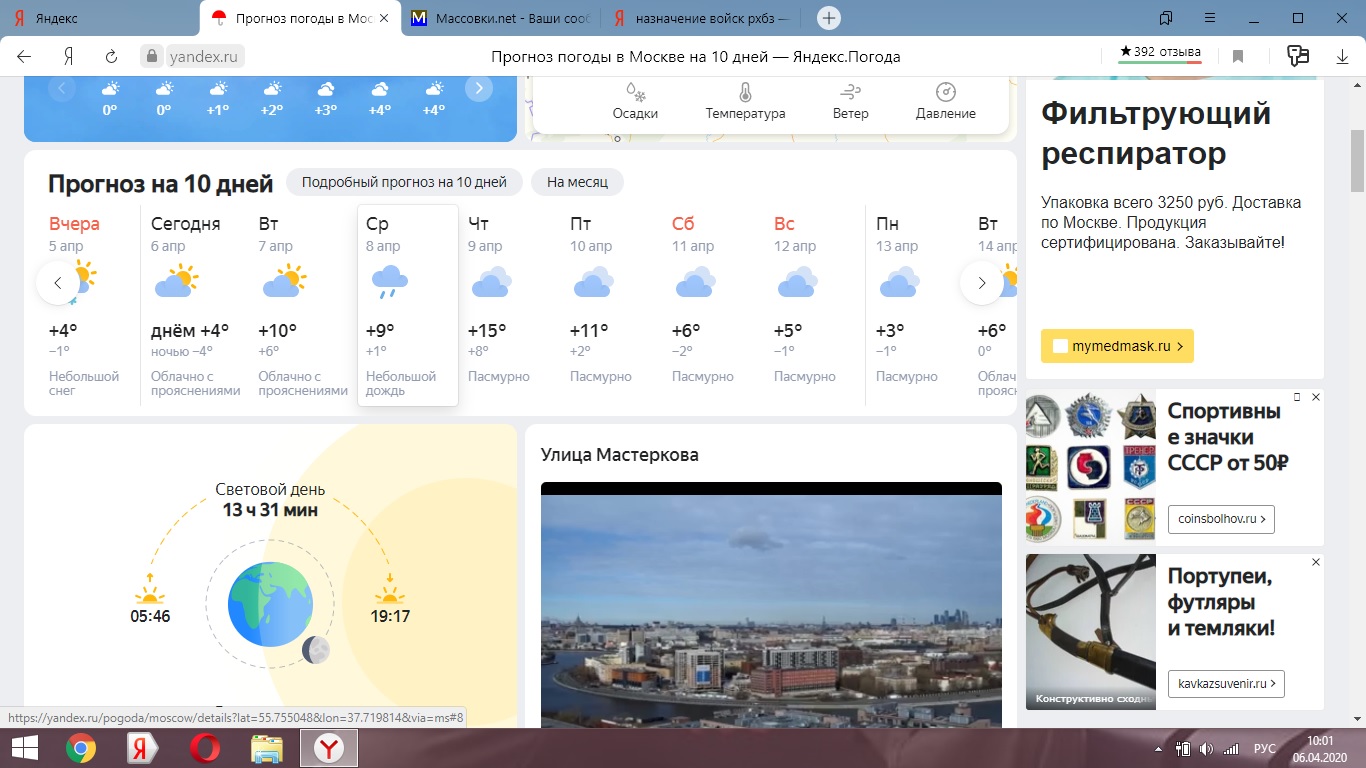Click the moon icon near the globe
Screen dimensions: 1366x768
[316, 650]
